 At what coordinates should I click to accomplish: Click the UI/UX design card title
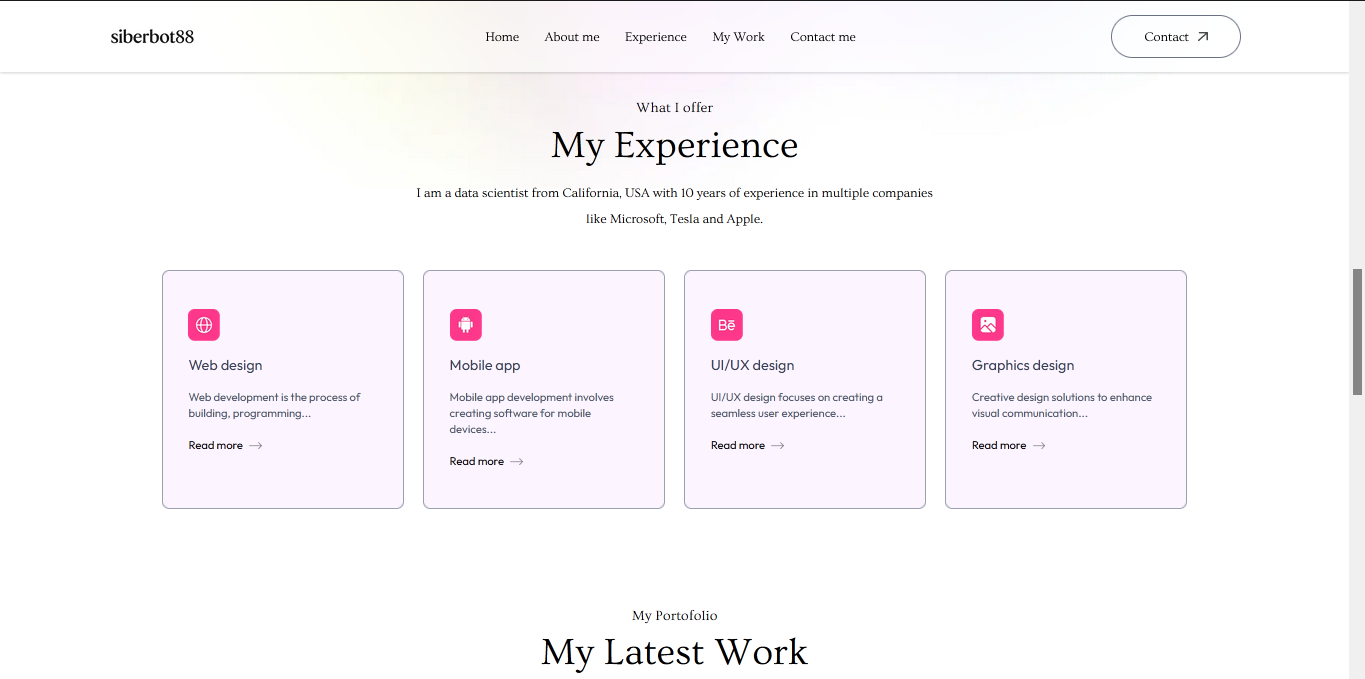tap(752, 366)
